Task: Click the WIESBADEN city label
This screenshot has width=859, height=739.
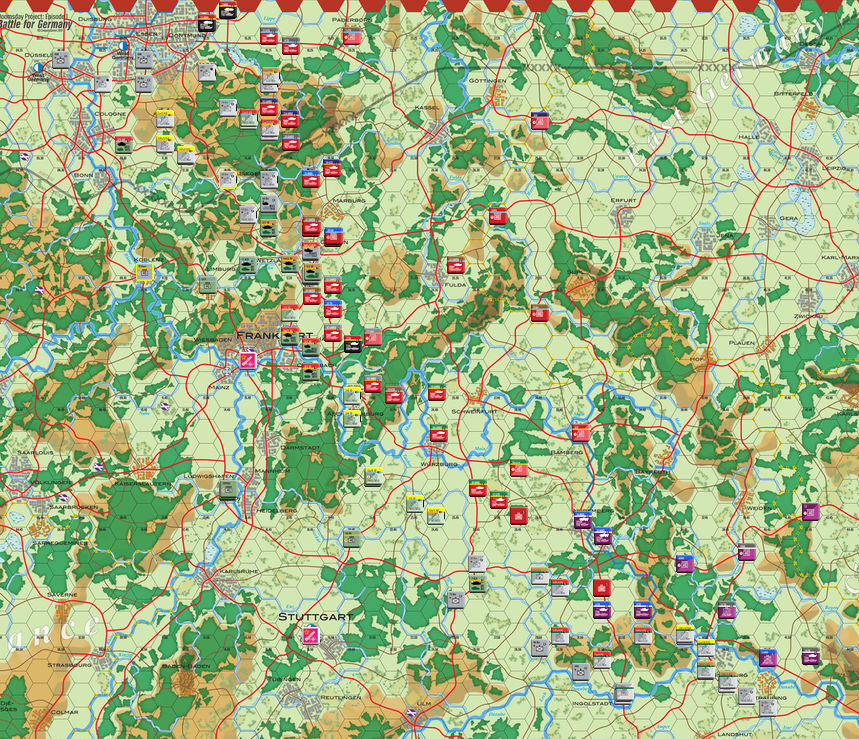Action: (213, 340)
